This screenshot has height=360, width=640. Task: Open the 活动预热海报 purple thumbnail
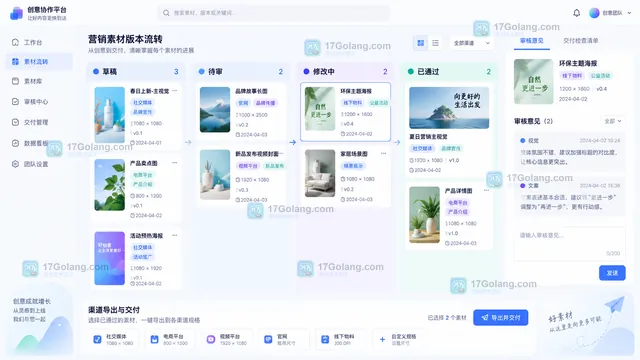(109, 258)
